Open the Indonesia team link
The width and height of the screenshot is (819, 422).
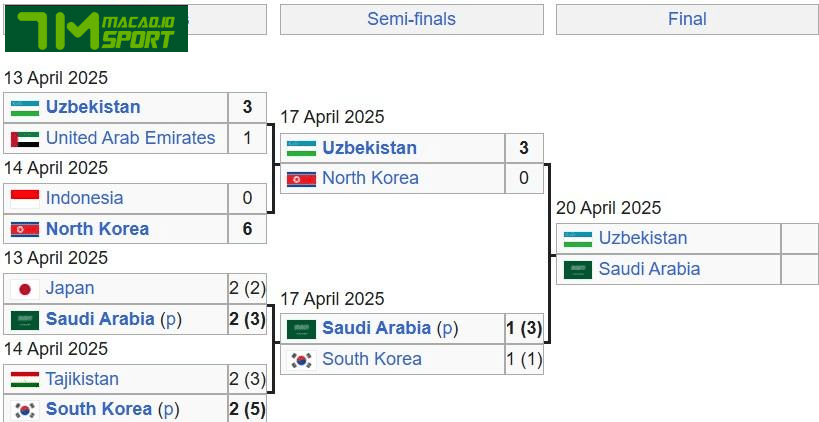click(84, 198)
